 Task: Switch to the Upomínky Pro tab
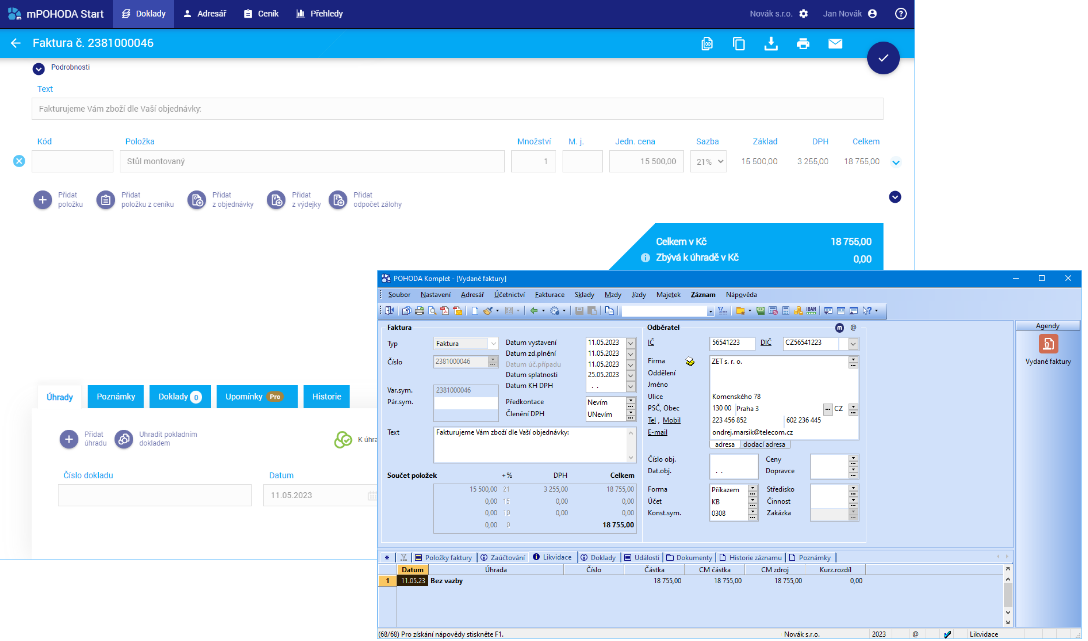pyautogui.click(x=257, y=397)
